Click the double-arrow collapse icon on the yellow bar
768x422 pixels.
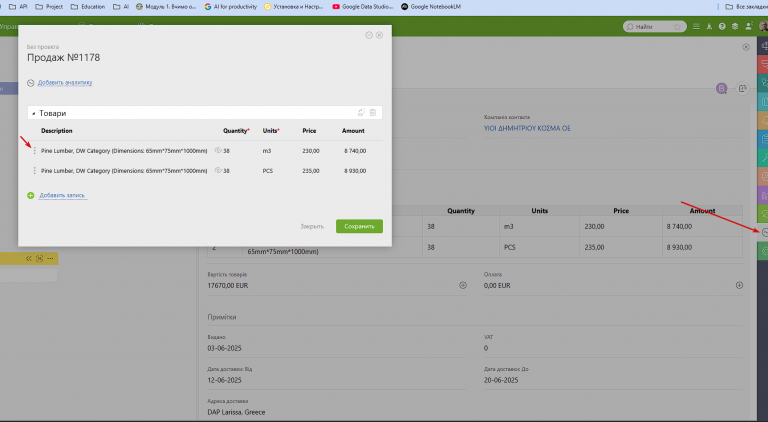pyautogui.click(x=29, y=258)
